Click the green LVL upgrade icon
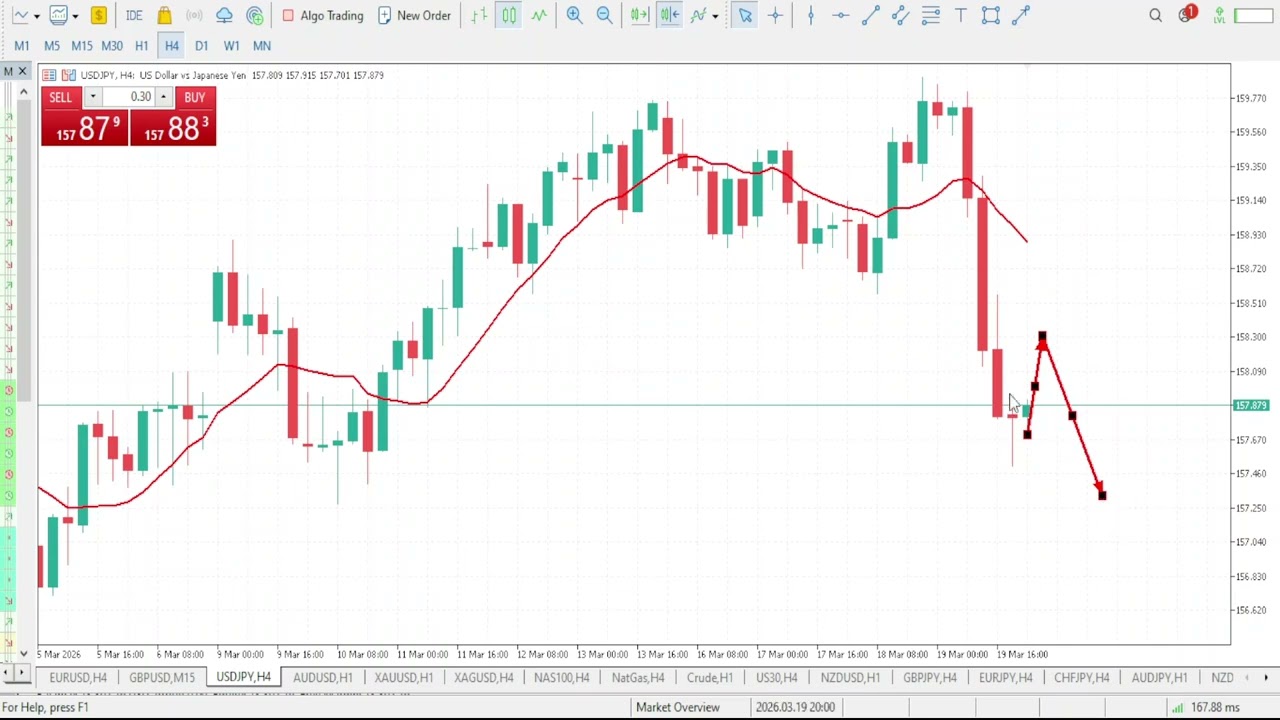This screenshot has height=720, width=1280. pos(1219,15)
